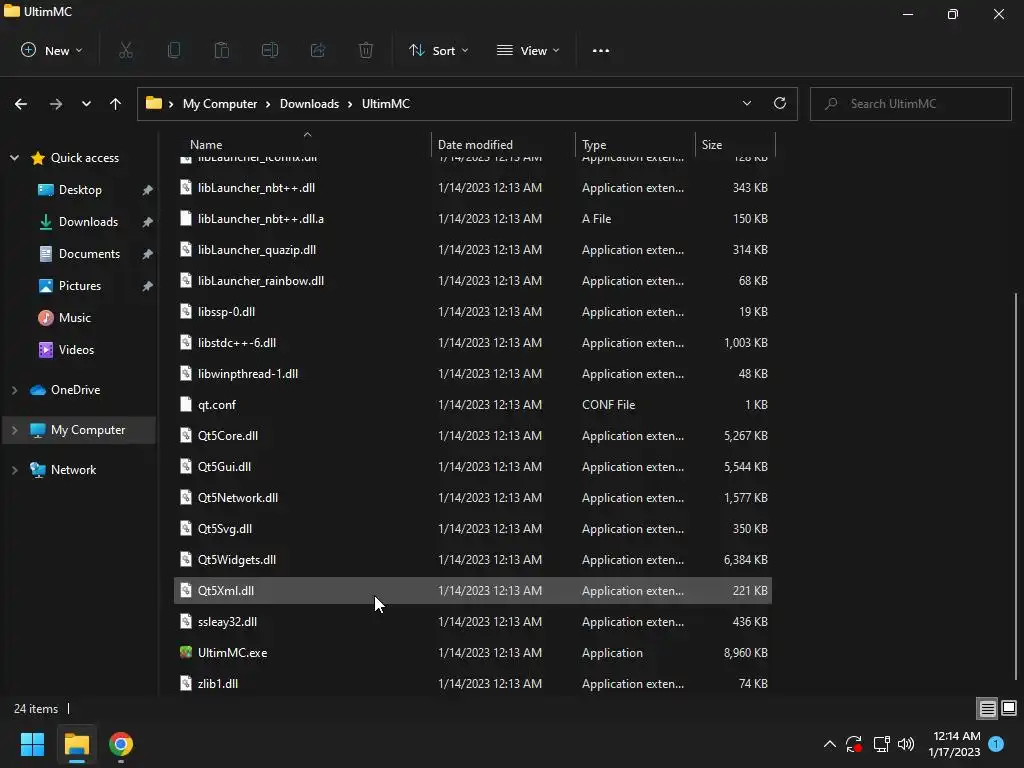
Task: Switch to details view icon in status bar
Action: (987, 709)
